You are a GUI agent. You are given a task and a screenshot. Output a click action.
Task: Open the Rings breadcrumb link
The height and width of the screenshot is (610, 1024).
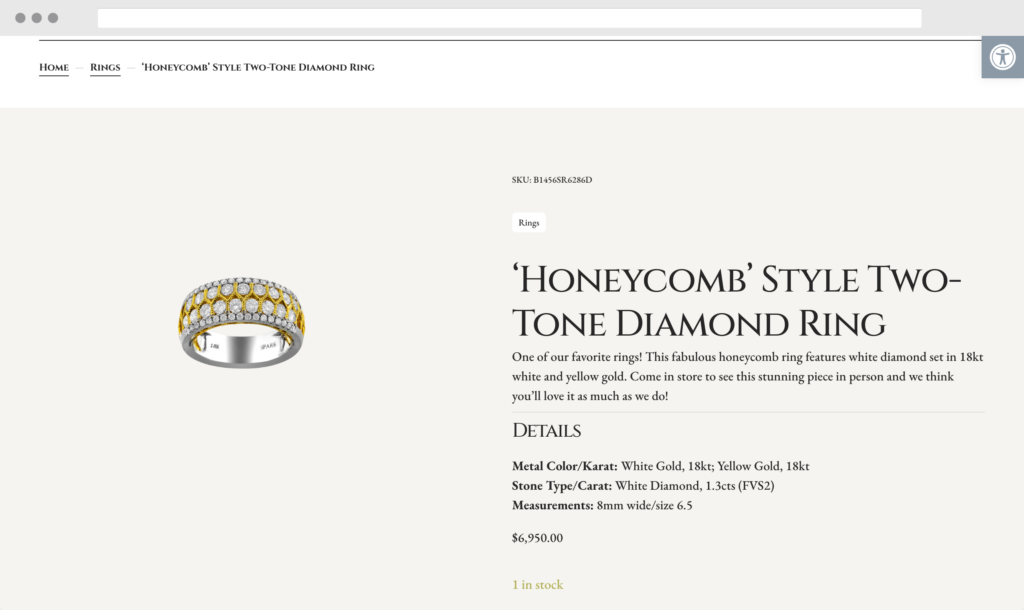(x=105, y=68)
